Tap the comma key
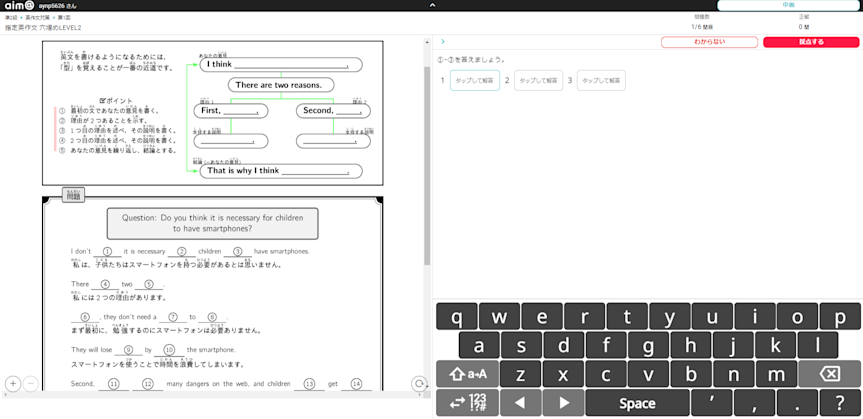The image size is (863, 419). coord(755,403)
